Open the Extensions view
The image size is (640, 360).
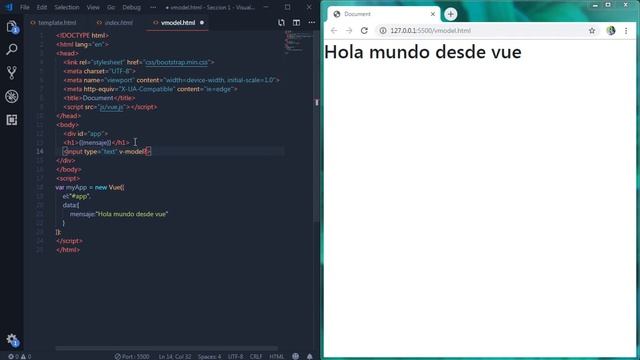[11, 120]
